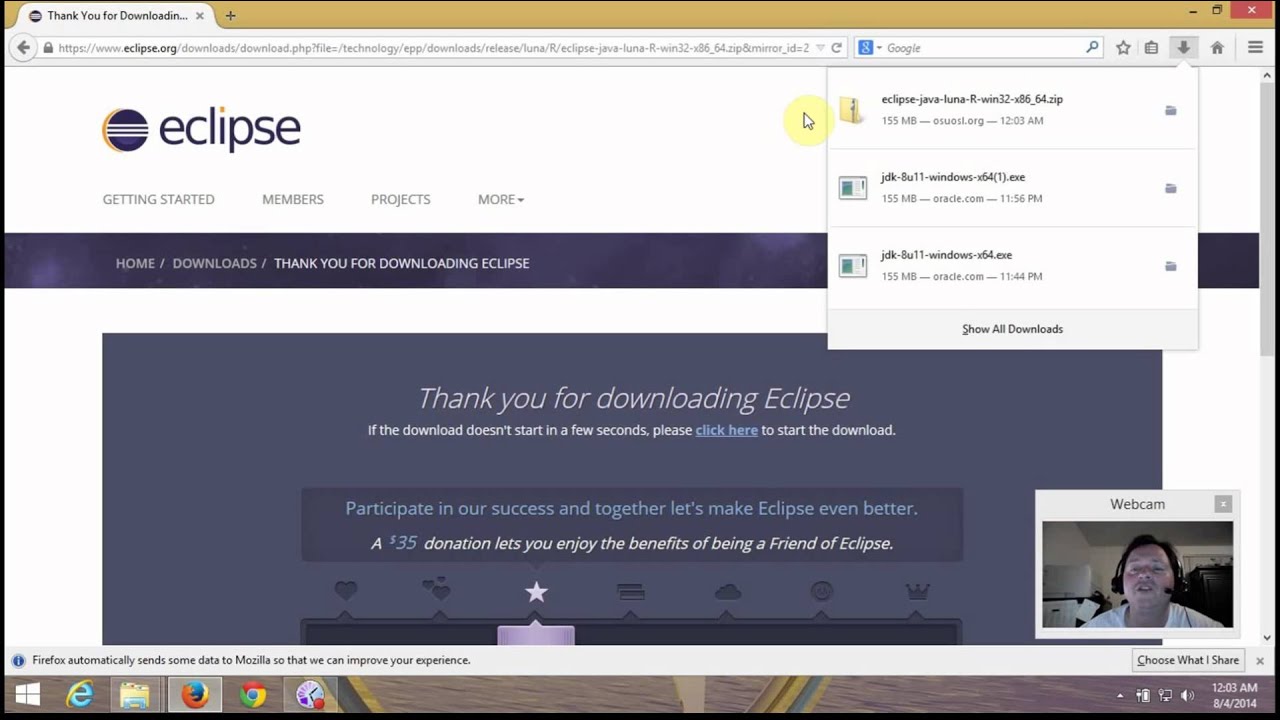Viewport: 1280px width, 720px height.
Task: Open containing folder for eclipse zip download
Action: point(1170,110)
